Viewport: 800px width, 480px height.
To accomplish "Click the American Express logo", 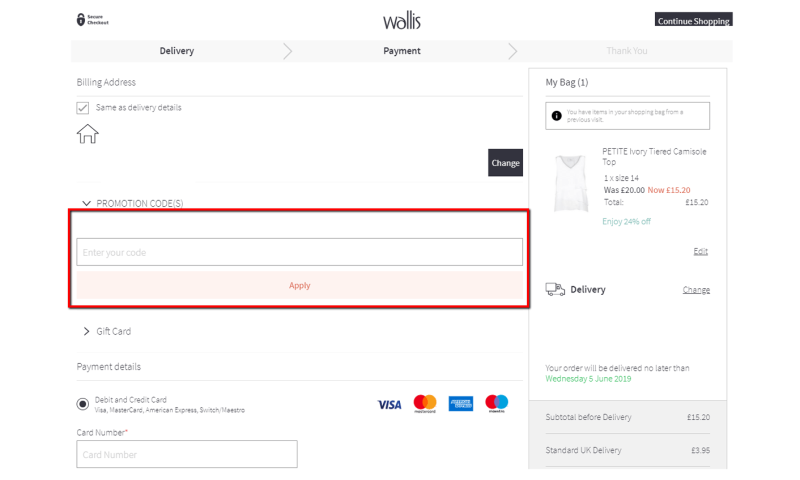I will pyautogui.click(x=461, y=404).
